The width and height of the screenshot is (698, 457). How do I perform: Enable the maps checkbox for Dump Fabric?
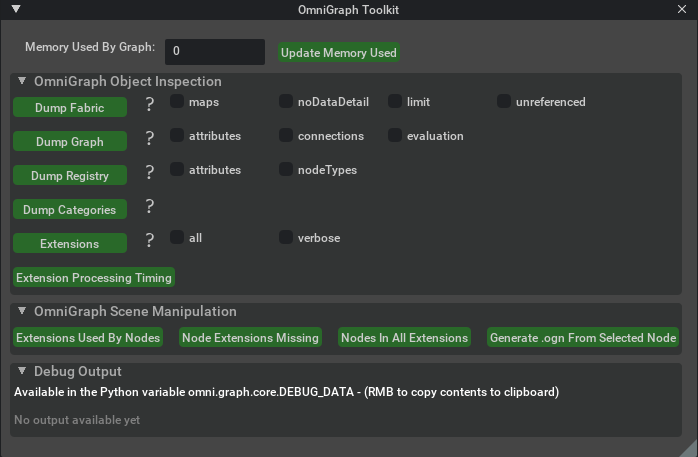tap(177, 102)
